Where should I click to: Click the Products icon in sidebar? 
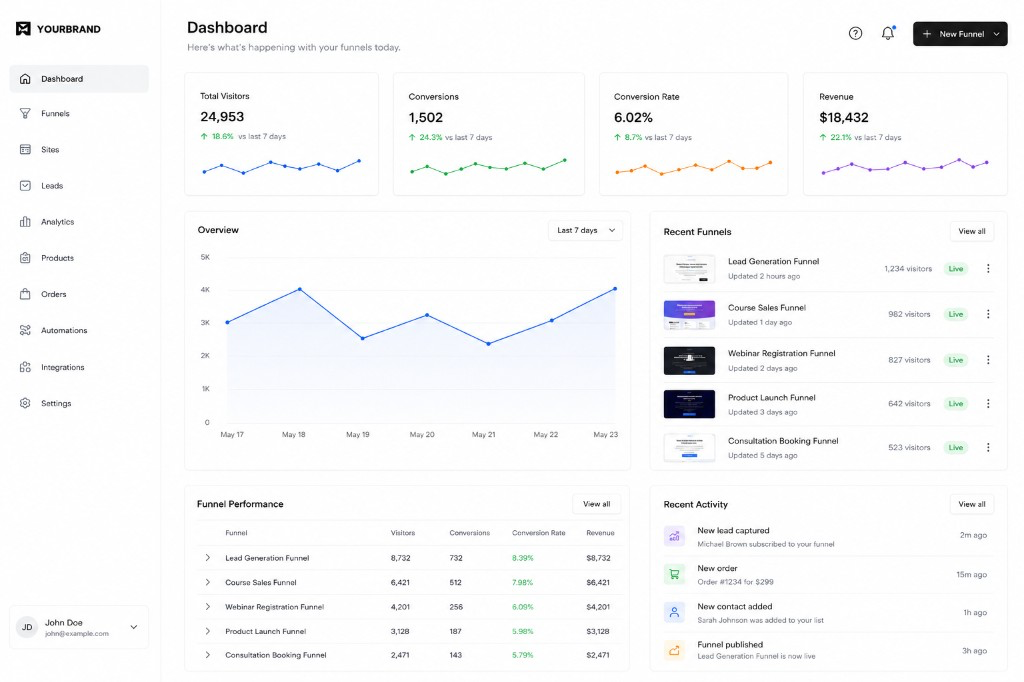(x=25, y=258)
